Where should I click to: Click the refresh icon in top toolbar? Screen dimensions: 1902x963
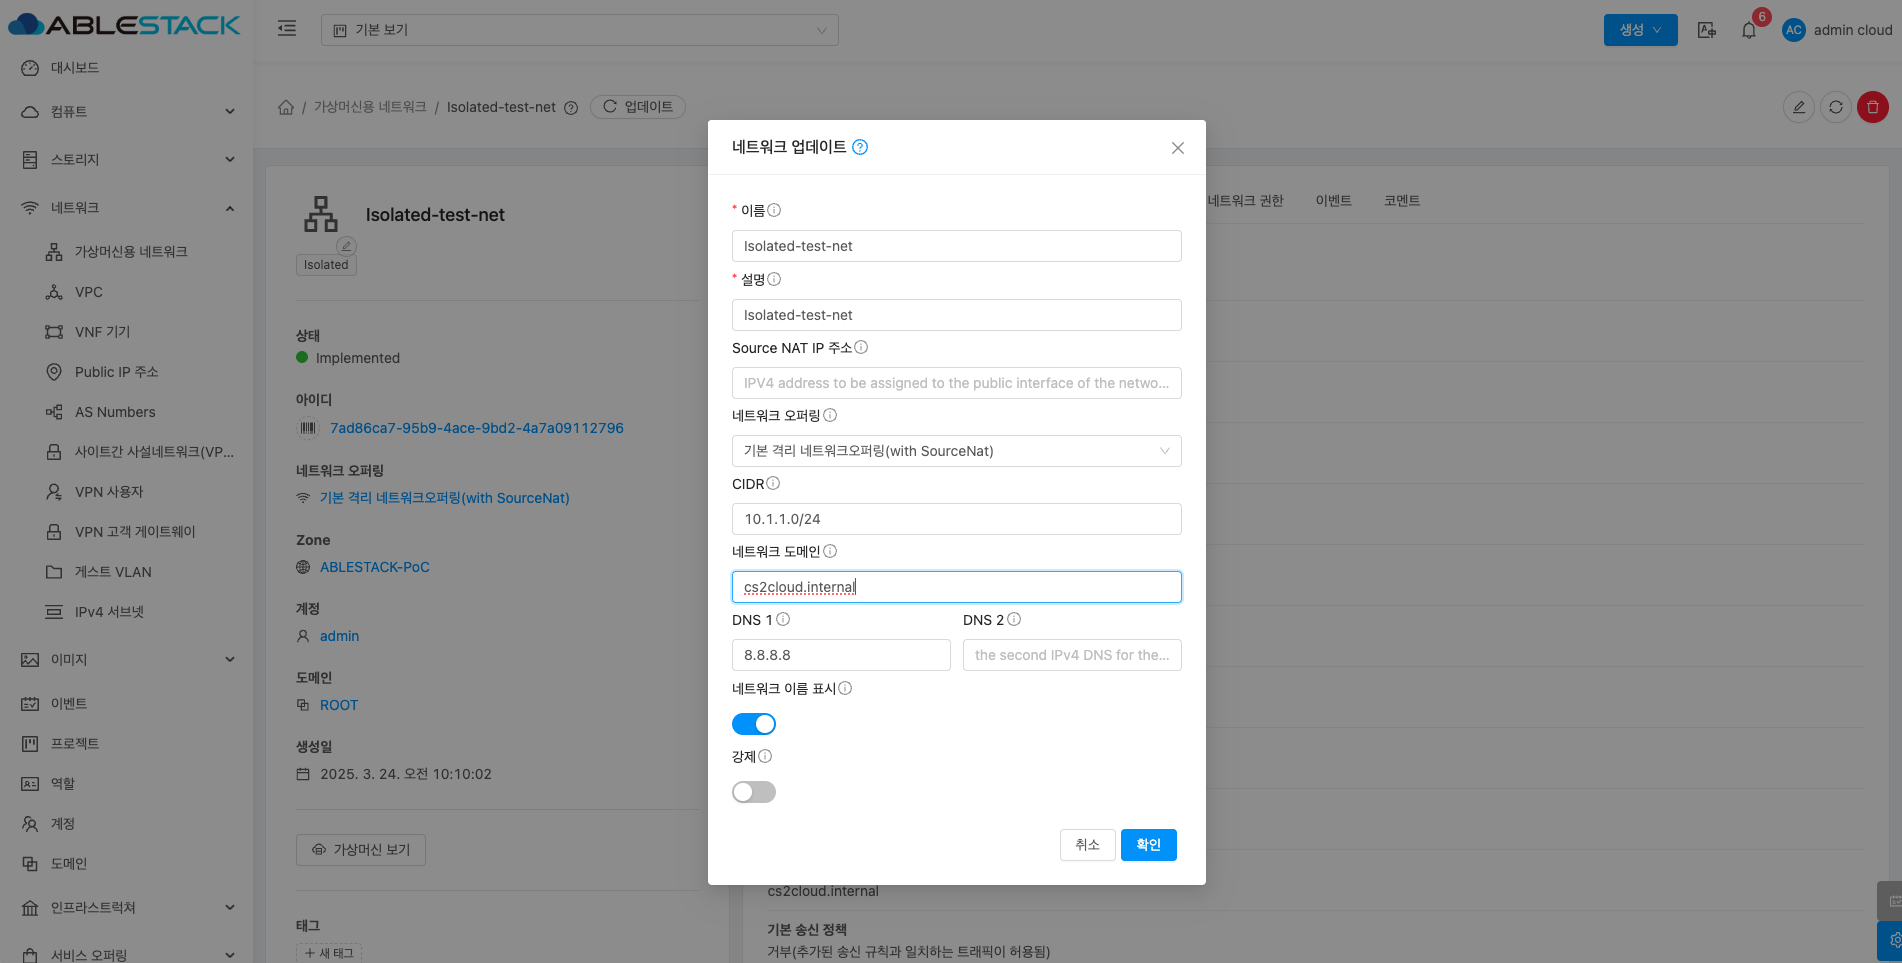[x=1835, y=107]
